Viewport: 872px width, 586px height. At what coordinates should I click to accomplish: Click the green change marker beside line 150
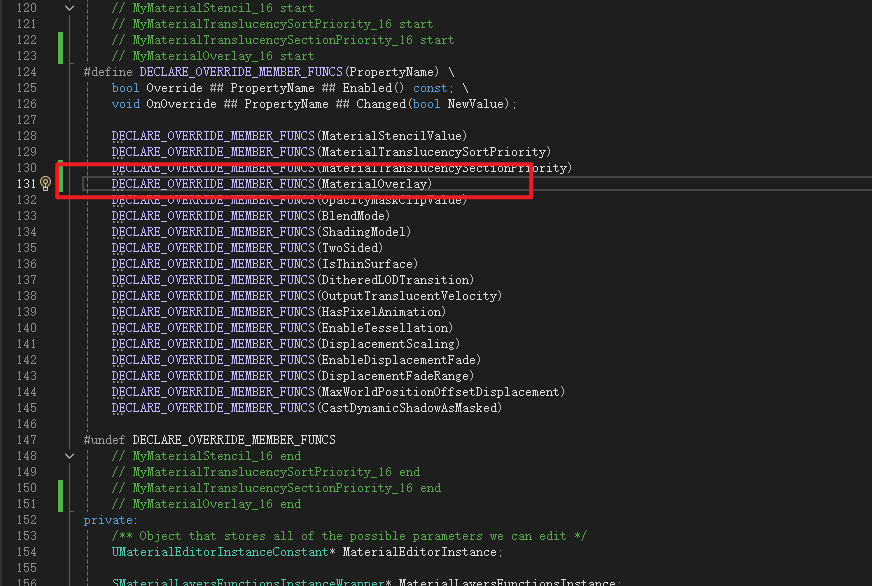tap(60, 488)
